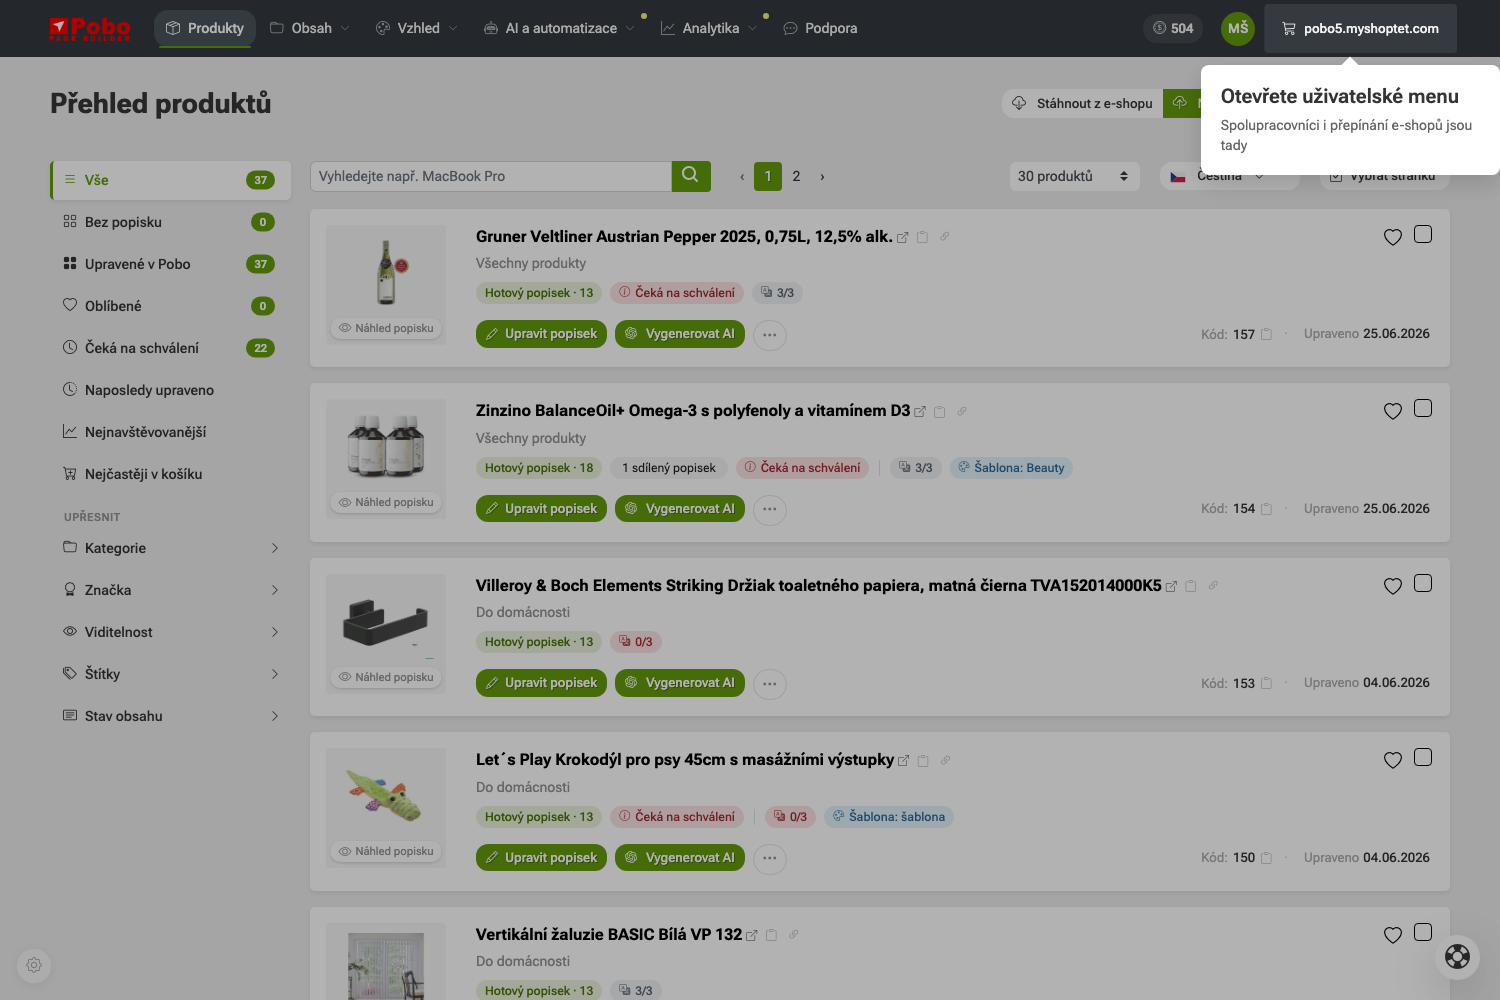
Task: Expand the Viditelnost filter
Action: [170, 632]
